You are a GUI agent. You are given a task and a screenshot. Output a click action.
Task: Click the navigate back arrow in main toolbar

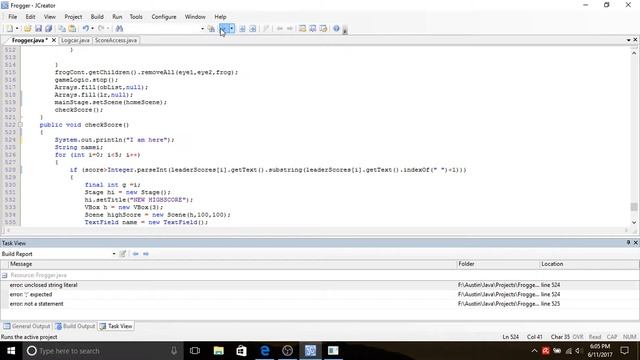click(x=280, y=29)
